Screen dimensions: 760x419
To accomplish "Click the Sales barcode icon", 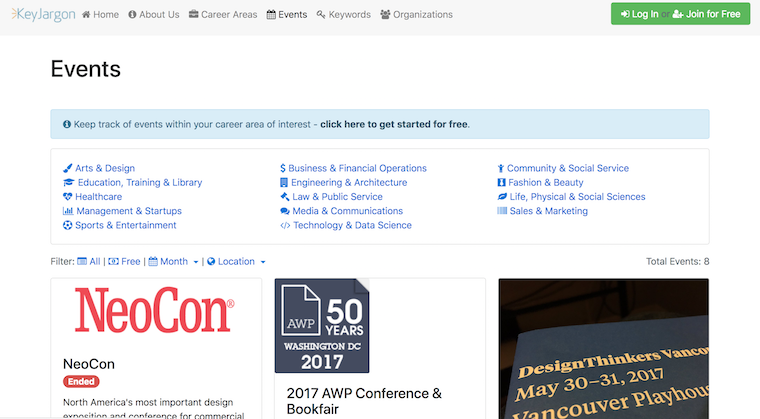I will coord(502,211).
